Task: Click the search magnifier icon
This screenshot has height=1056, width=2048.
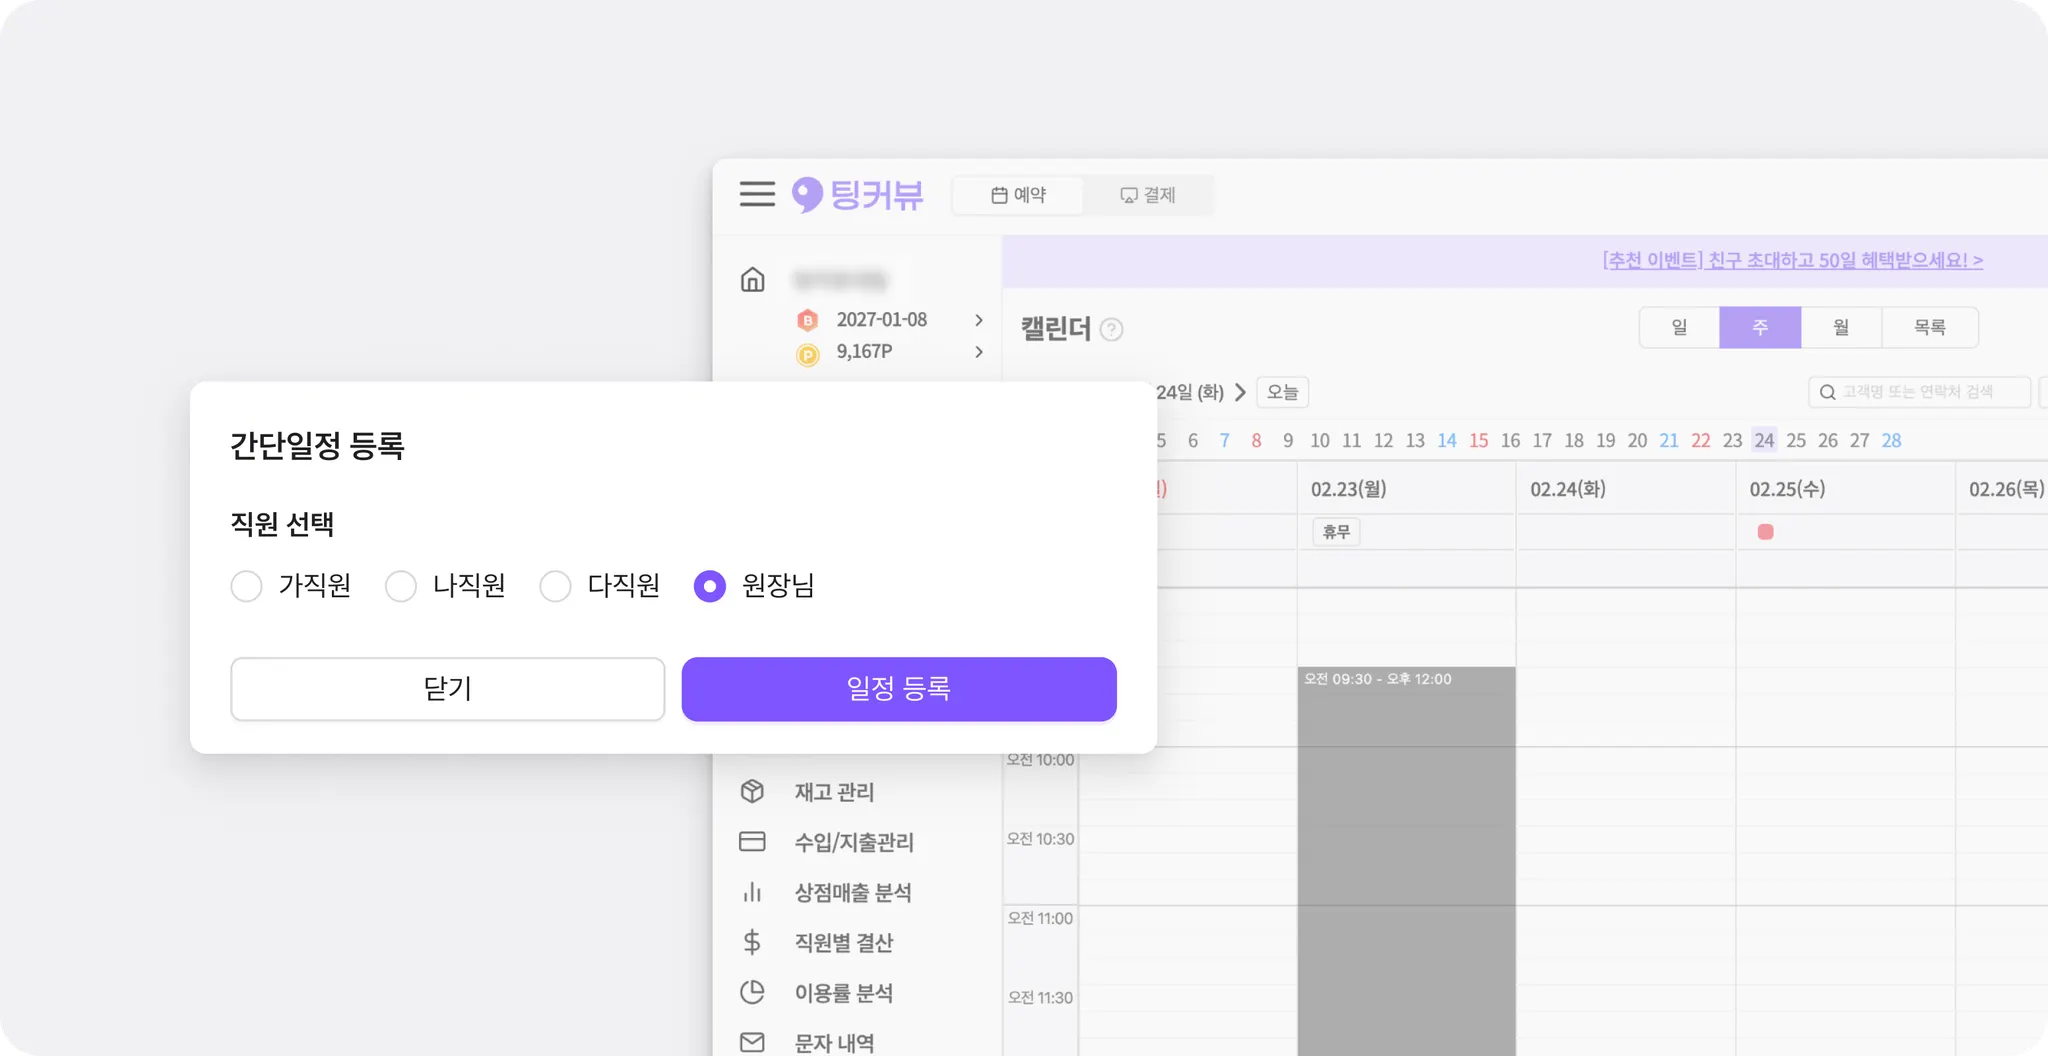Action: [1827, 392]
